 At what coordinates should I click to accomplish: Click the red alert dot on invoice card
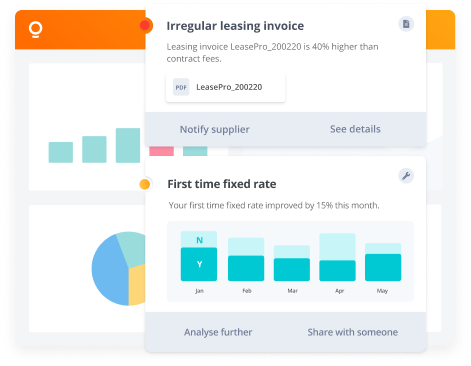(x=145, y=25)
